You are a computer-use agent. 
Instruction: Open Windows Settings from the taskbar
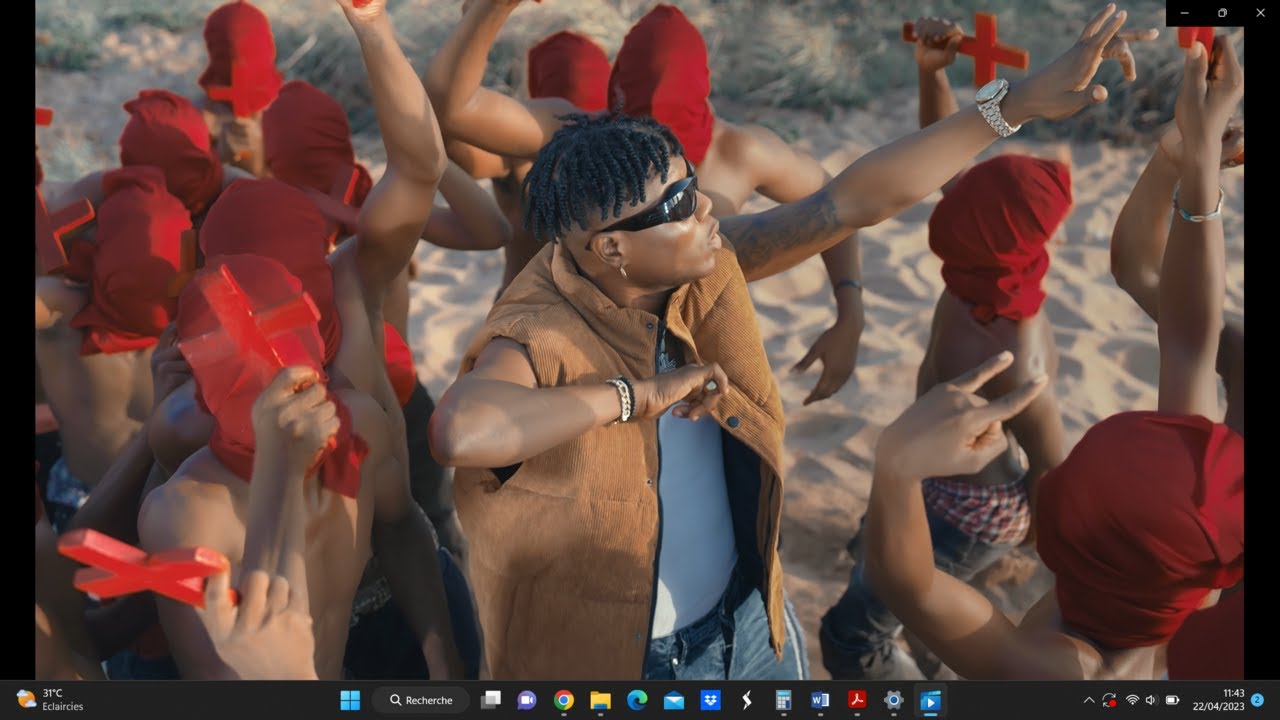[x=894, y=700]
